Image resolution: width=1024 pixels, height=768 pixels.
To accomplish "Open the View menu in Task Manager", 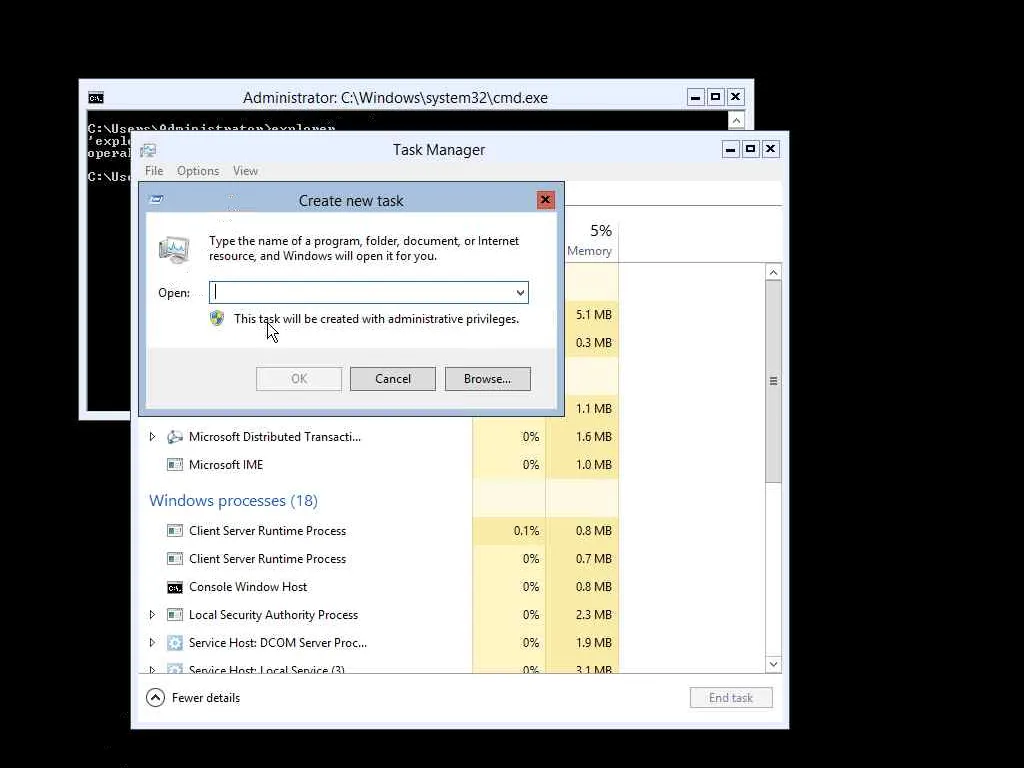I will click(246, 170).
